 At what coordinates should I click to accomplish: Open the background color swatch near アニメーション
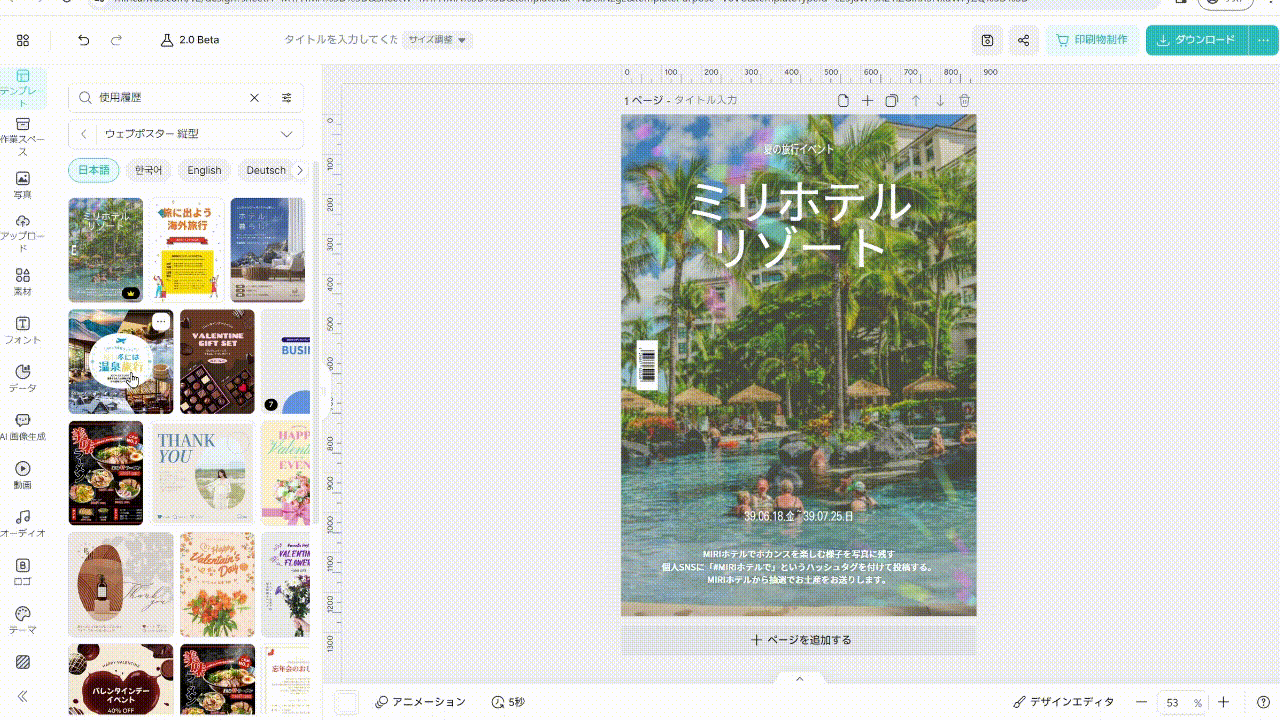(x=346, y=702)
